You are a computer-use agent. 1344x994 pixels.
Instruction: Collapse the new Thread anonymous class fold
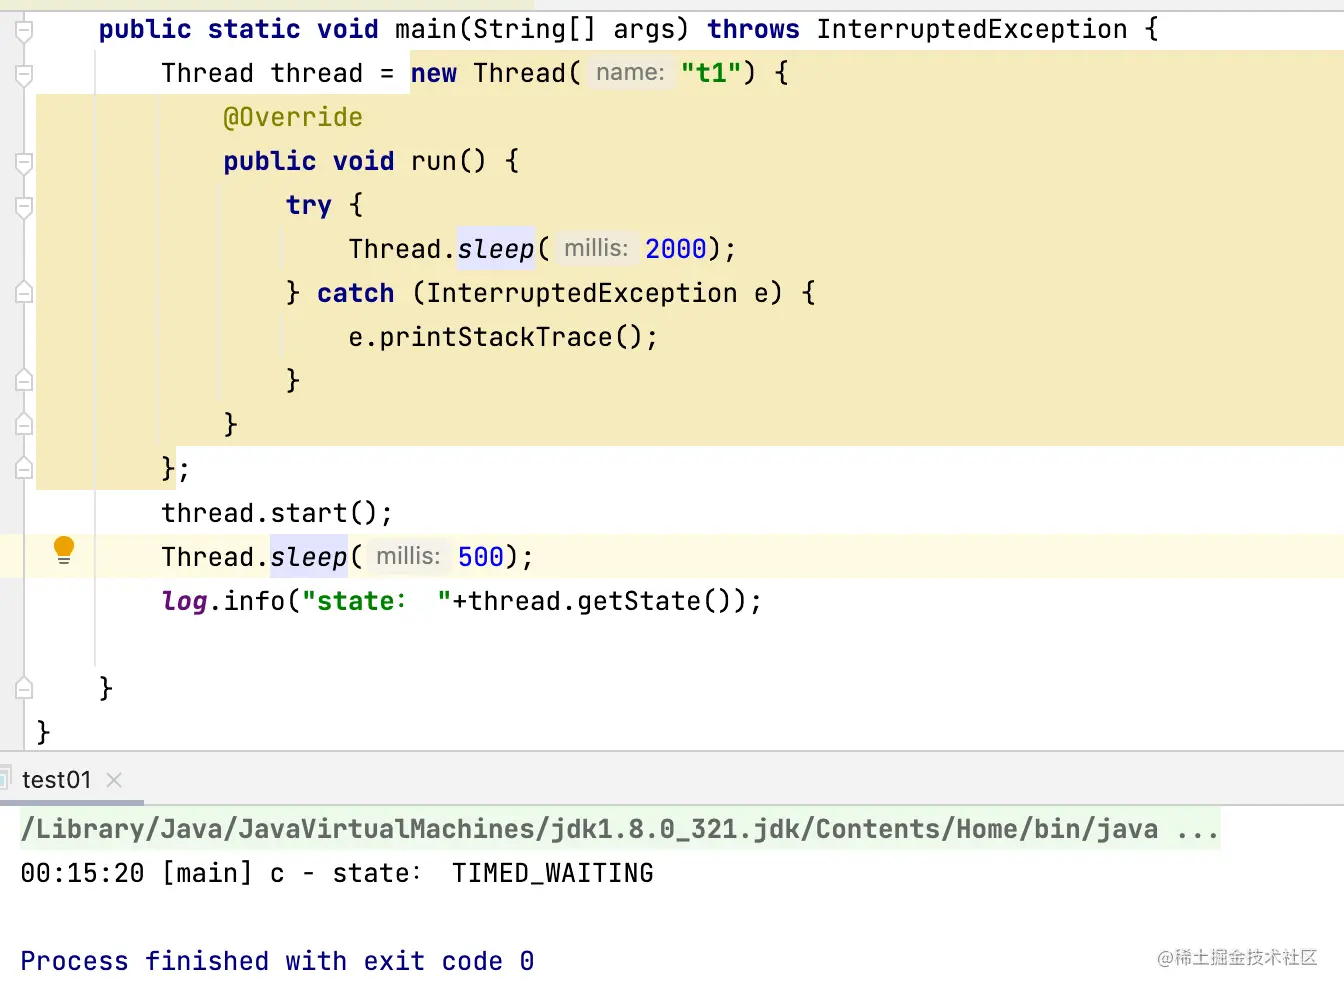coord(24,74)
